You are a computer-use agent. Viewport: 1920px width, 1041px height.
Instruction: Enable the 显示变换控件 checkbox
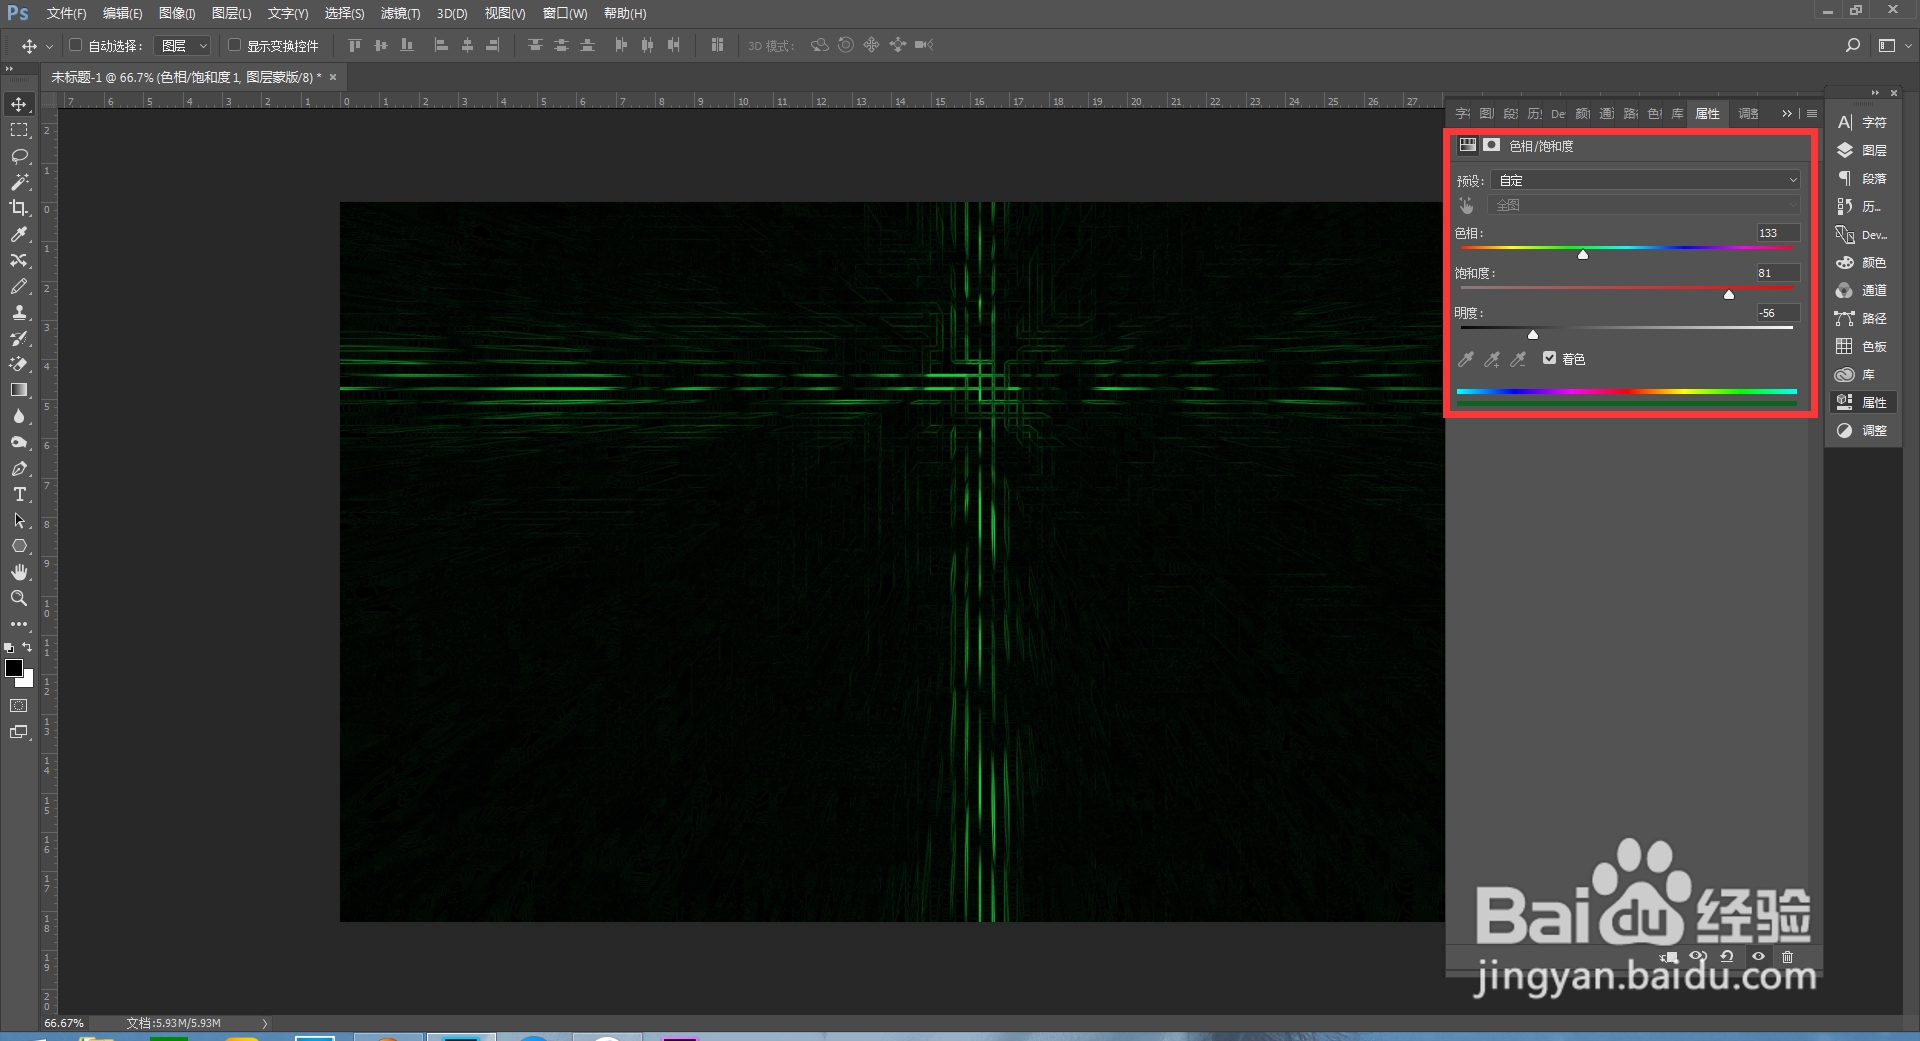235,45
